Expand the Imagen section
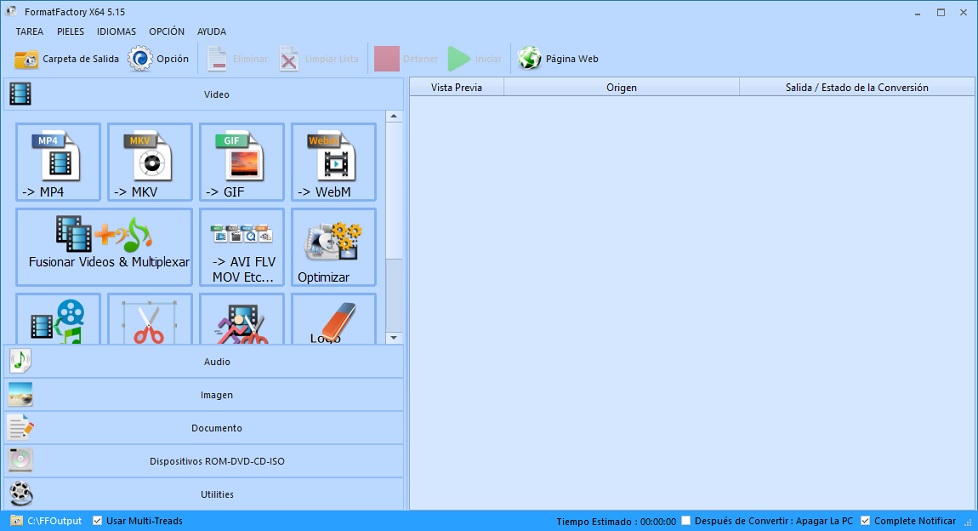Screen dimensions: 978x531 204,394
